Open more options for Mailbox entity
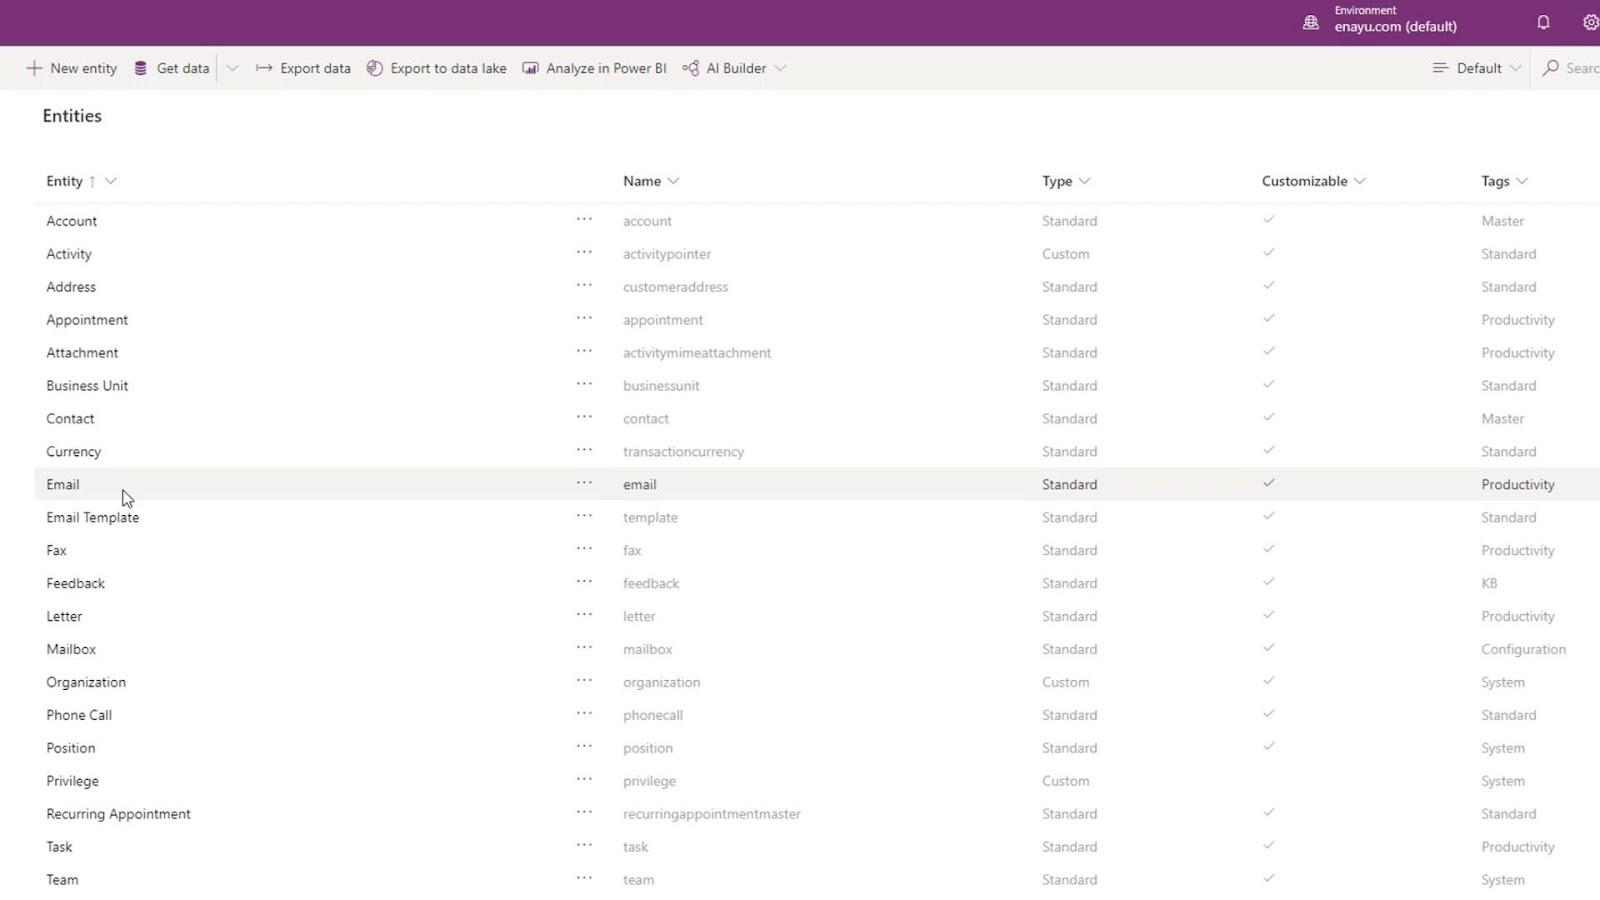The height and width of the screenshot is (900, 1600). (x=584, y=648)
